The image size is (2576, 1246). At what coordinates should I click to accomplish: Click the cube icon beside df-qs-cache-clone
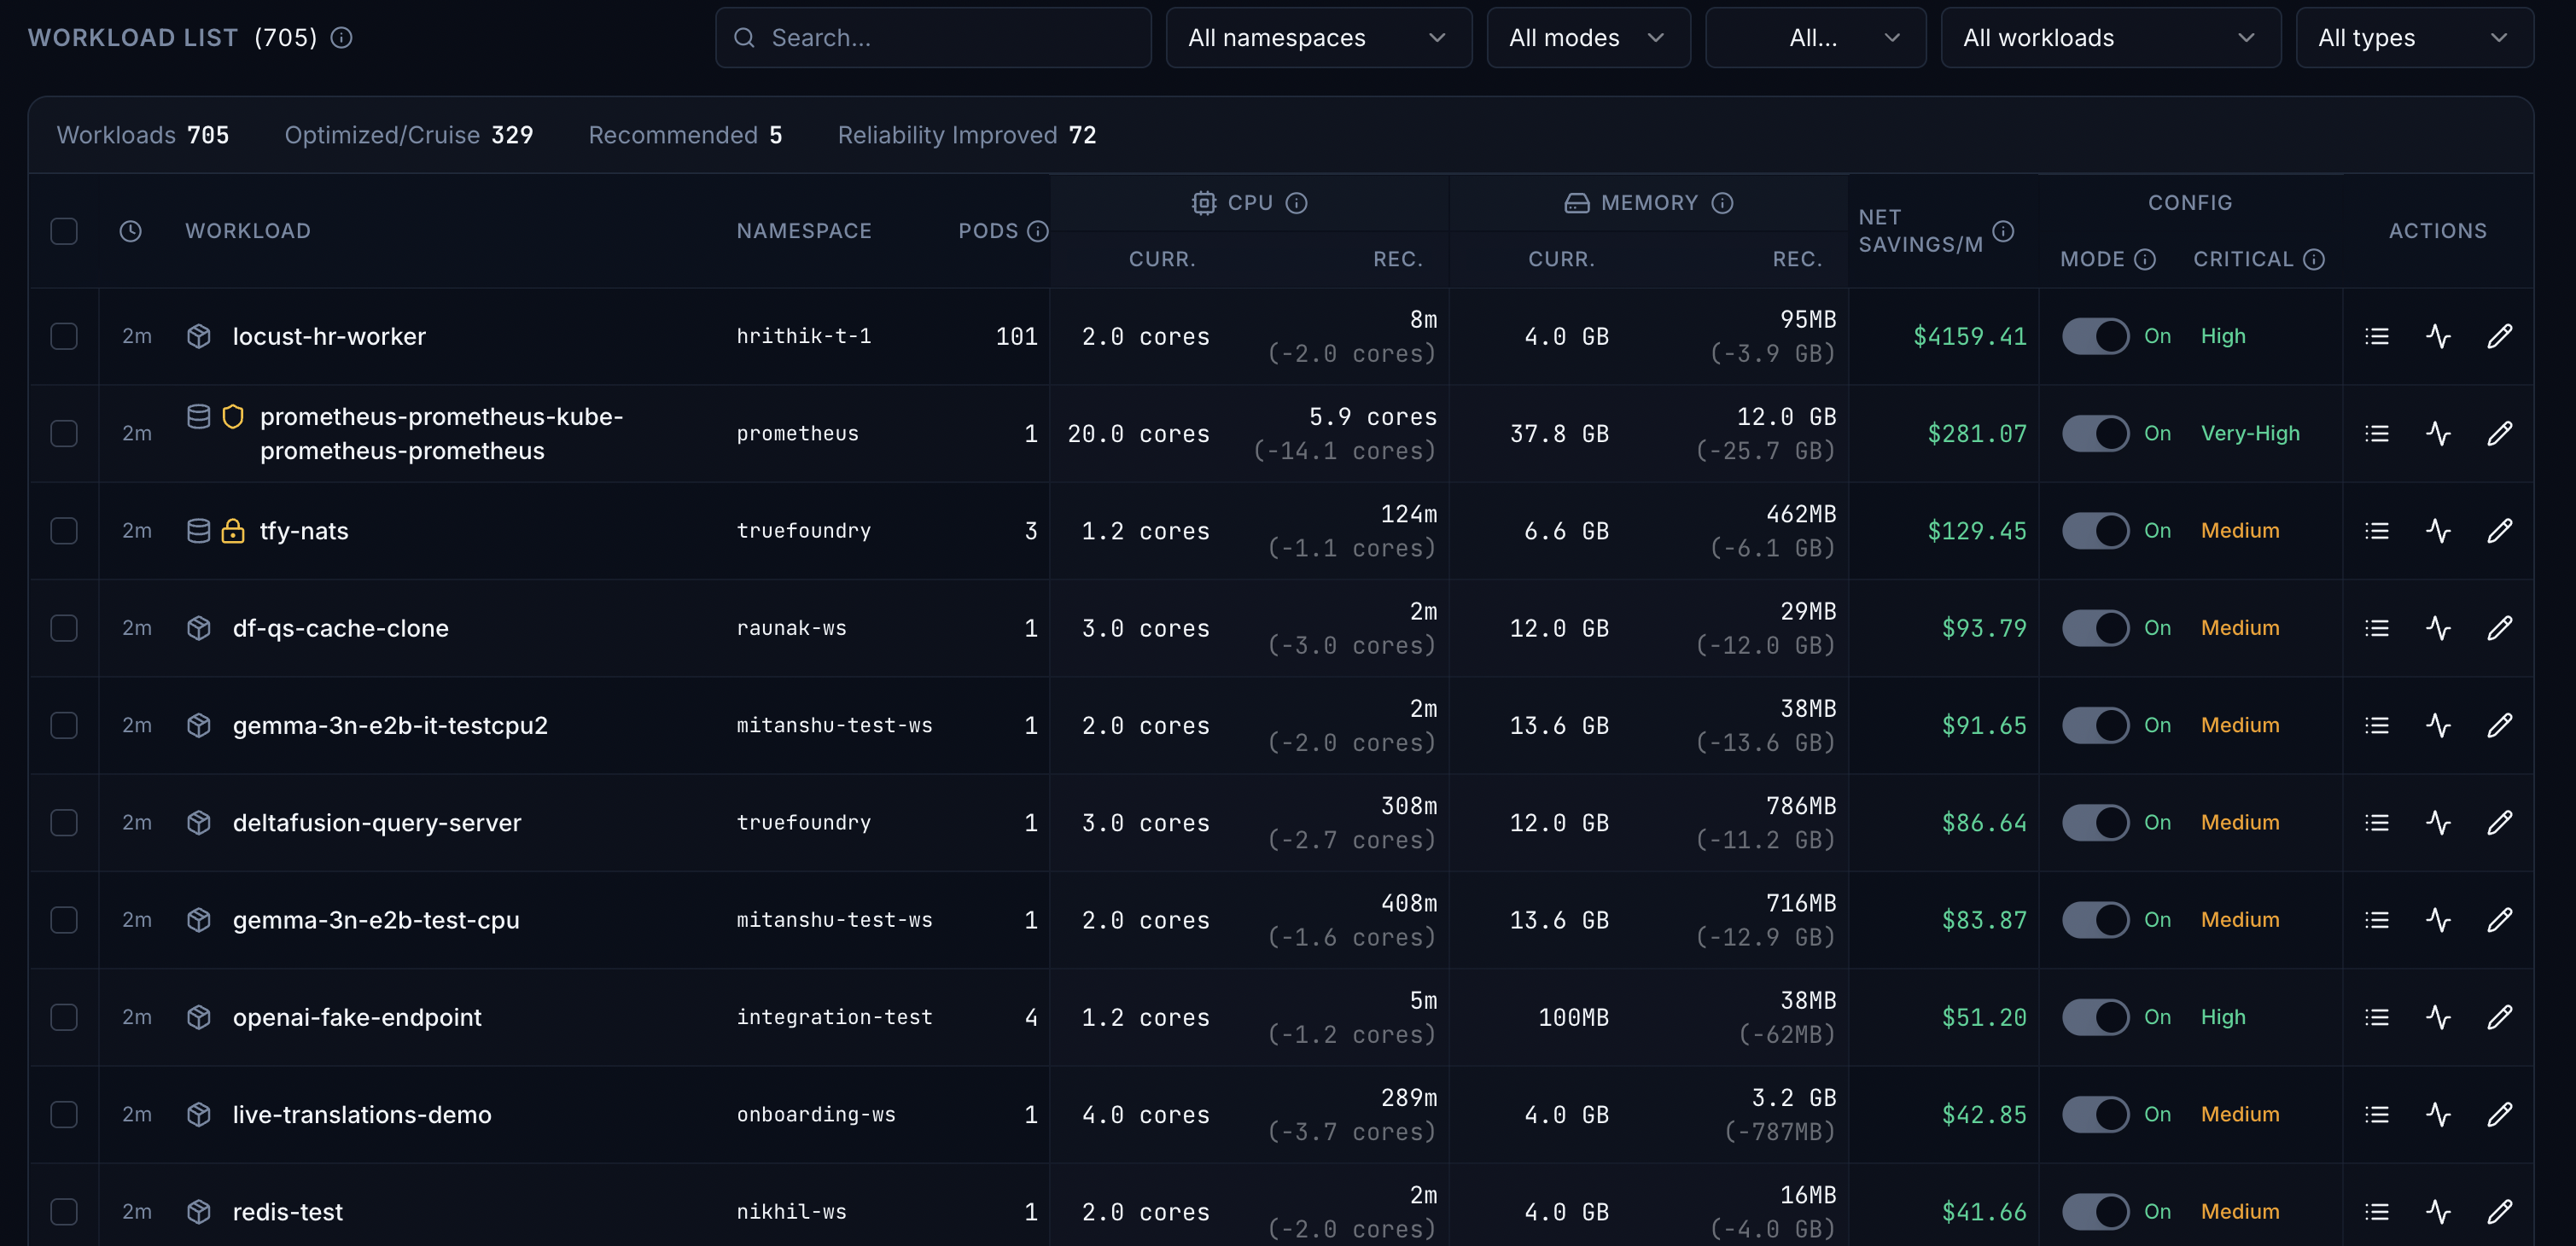point(198,628)
